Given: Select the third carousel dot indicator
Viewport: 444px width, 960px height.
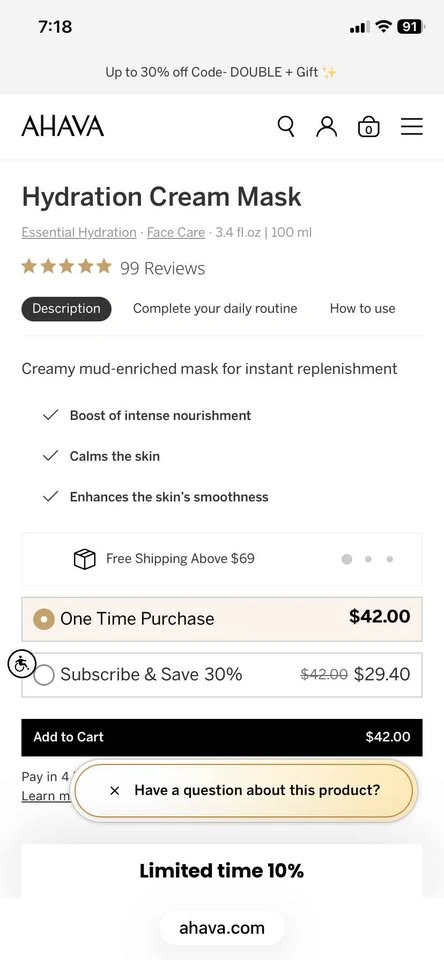Looking at the screenshot, I should point(389,559).
